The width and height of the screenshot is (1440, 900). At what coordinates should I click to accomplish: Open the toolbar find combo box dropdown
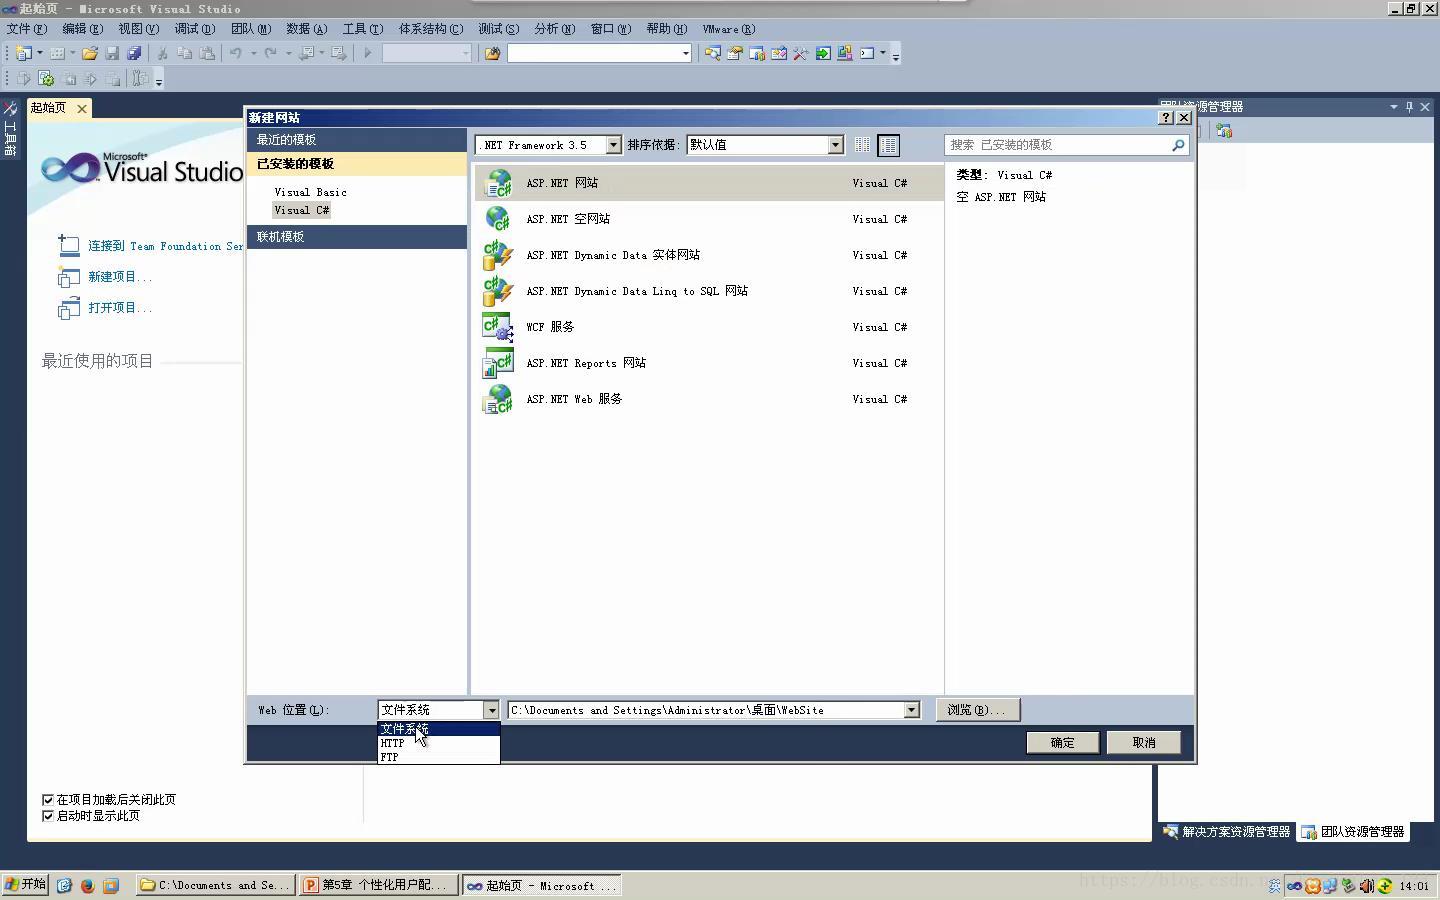[x=685, y=53]
